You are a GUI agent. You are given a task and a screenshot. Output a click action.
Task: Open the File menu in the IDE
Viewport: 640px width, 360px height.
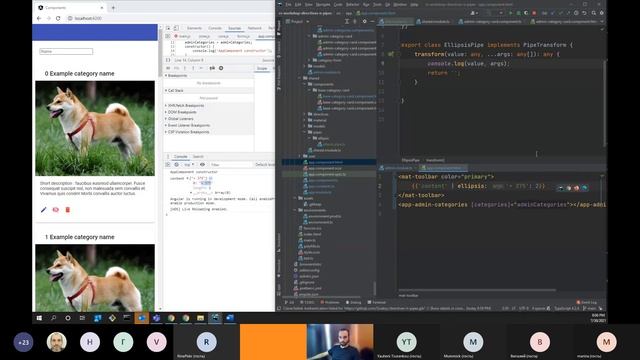[289, 4]
